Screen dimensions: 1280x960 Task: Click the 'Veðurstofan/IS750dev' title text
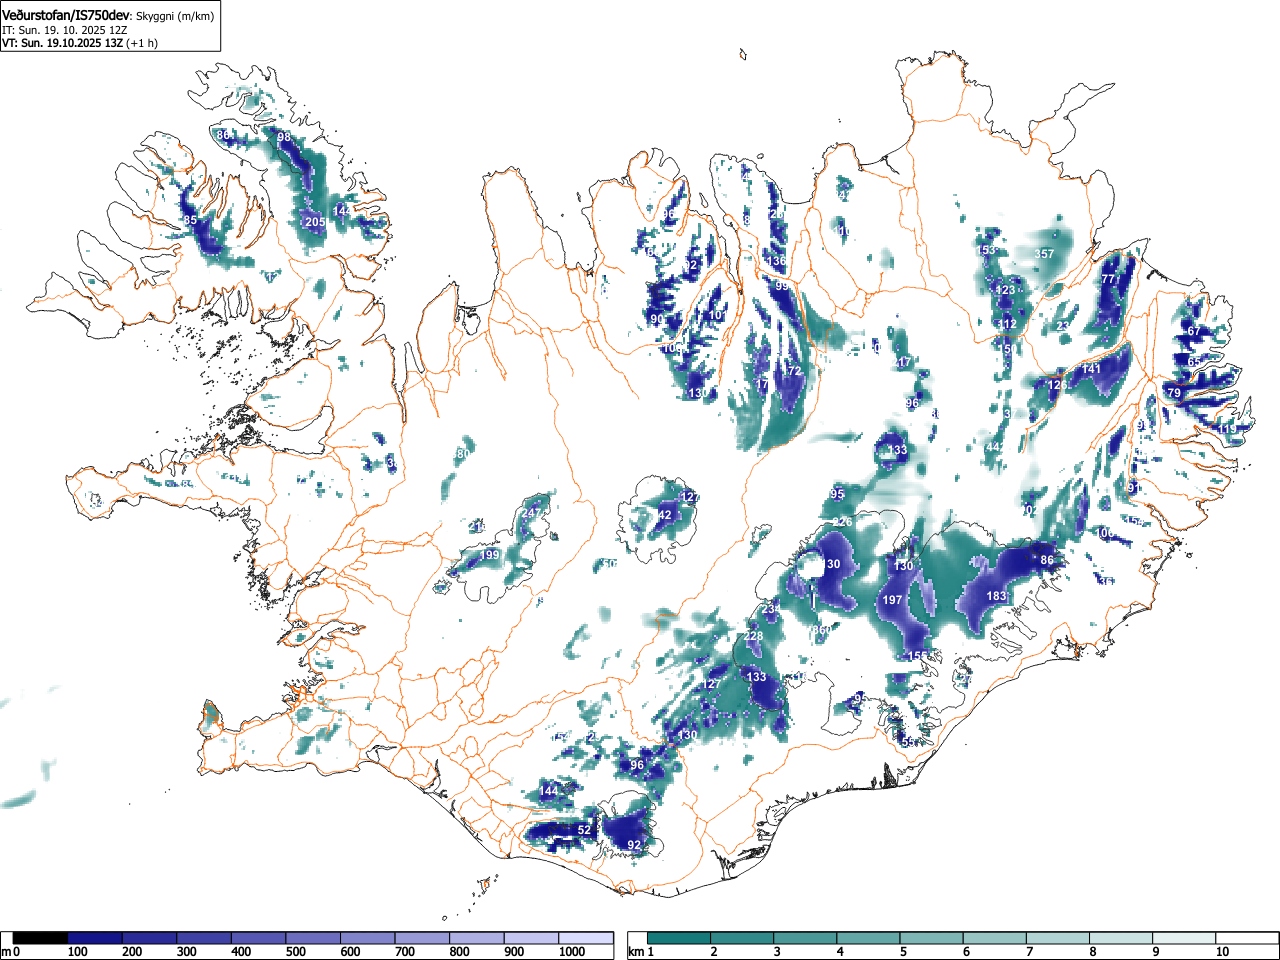tap(68, 16)
